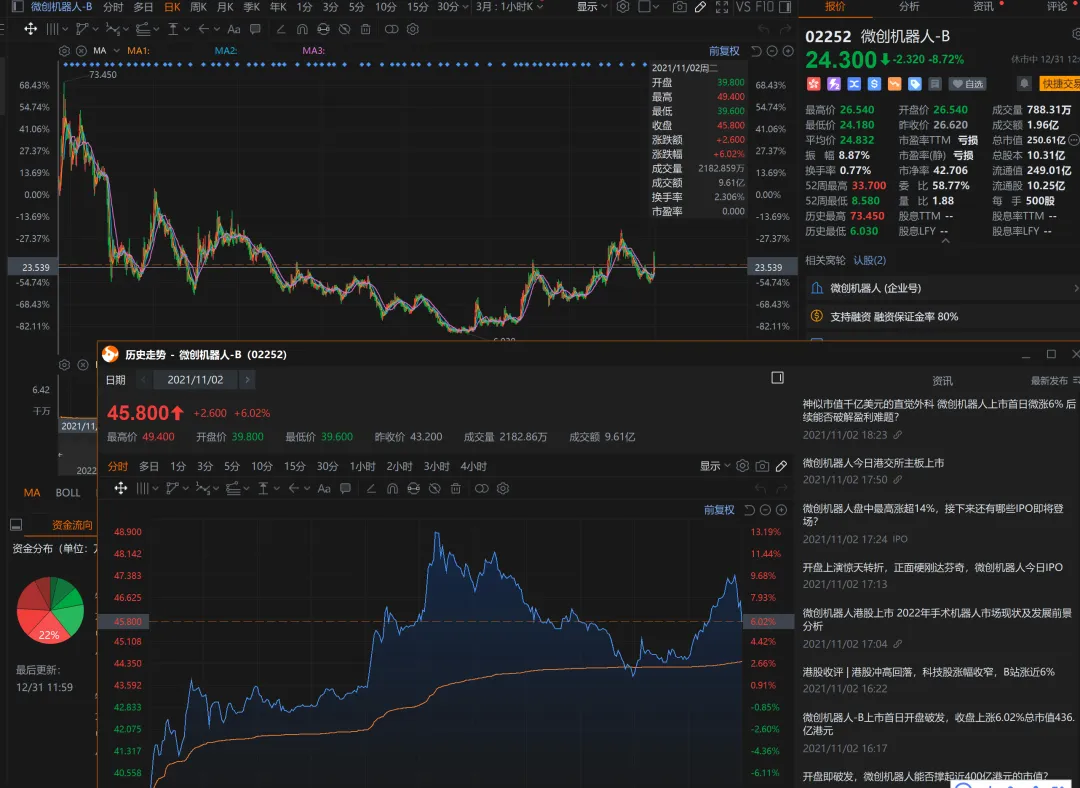
Task: Open drawing settings gear in main chart toolbar
Action: click(413, 29)
